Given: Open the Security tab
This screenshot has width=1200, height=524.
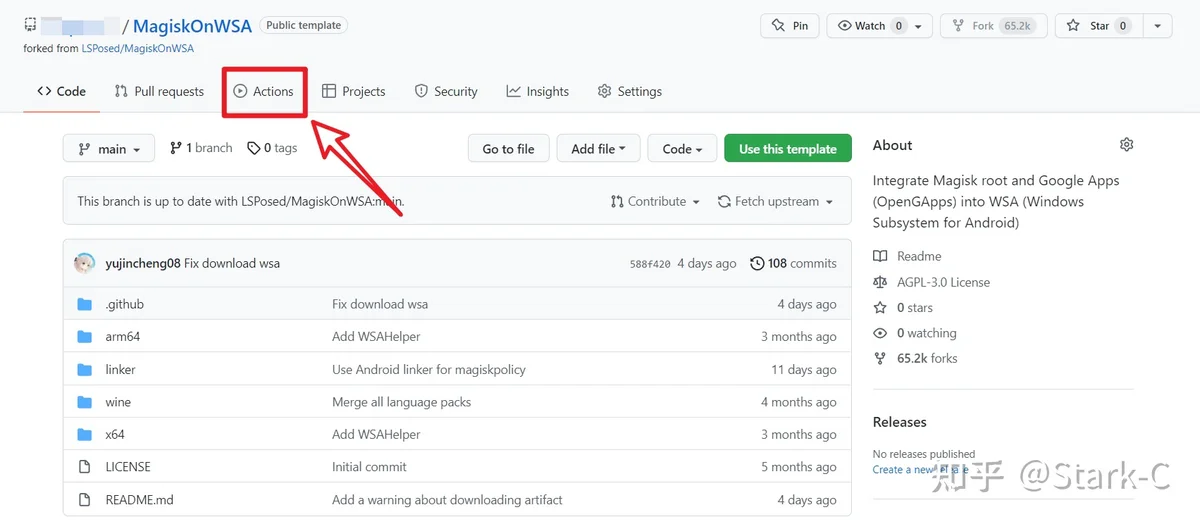Looking at the screenshot, I should (446, 91).
